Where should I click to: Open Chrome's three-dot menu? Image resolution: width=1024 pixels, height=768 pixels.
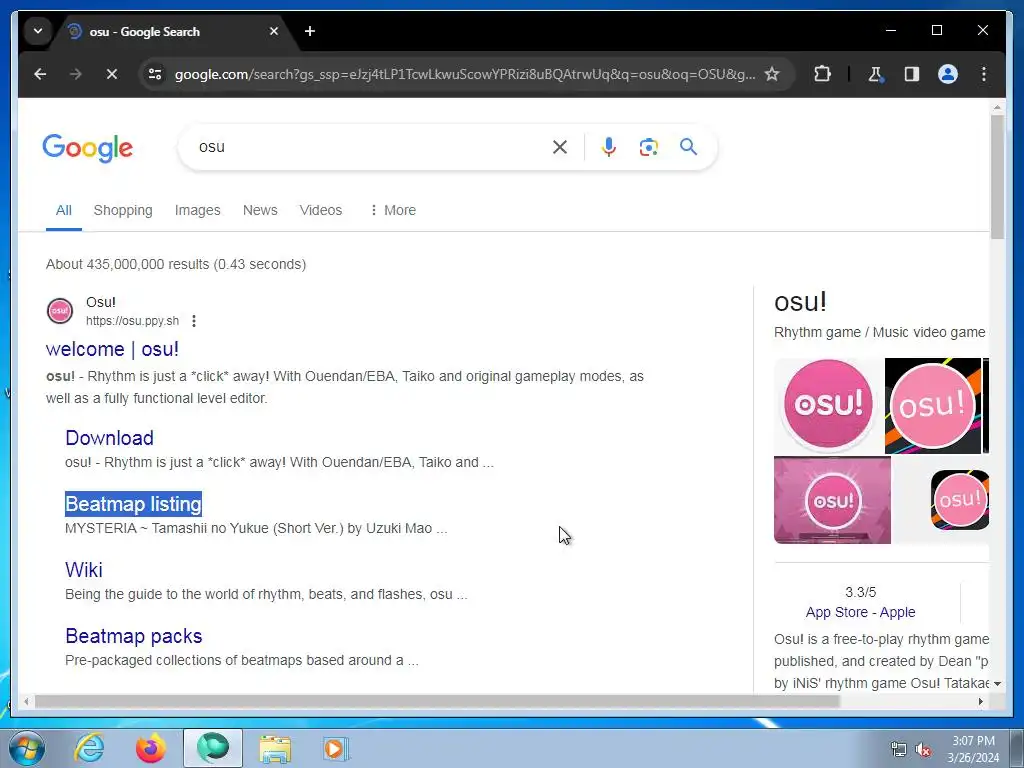click(984, 74)
